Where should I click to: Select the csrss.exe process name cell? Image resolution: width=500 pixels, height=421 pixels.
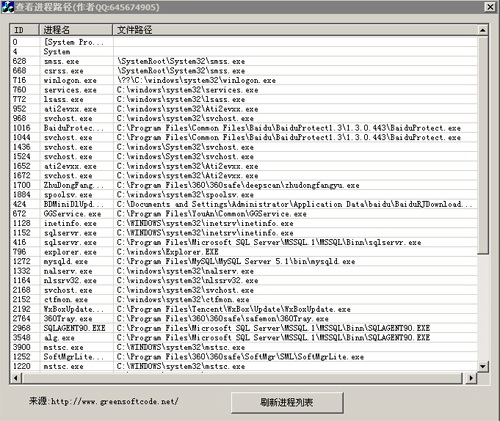point(64,71)
